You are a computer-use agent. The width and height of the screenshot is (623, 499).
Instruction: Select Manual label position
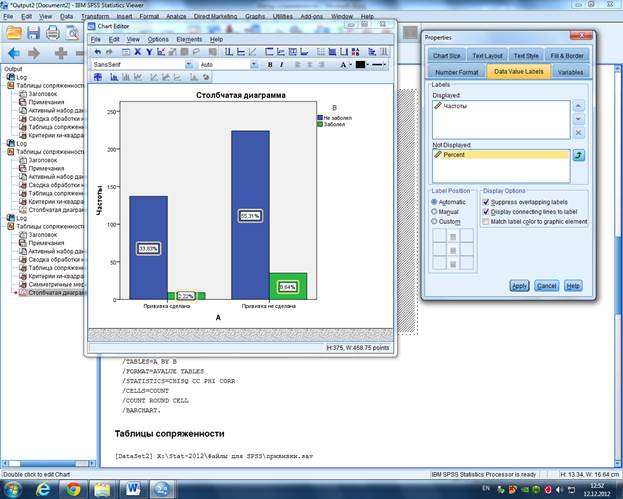click(434, 212)
